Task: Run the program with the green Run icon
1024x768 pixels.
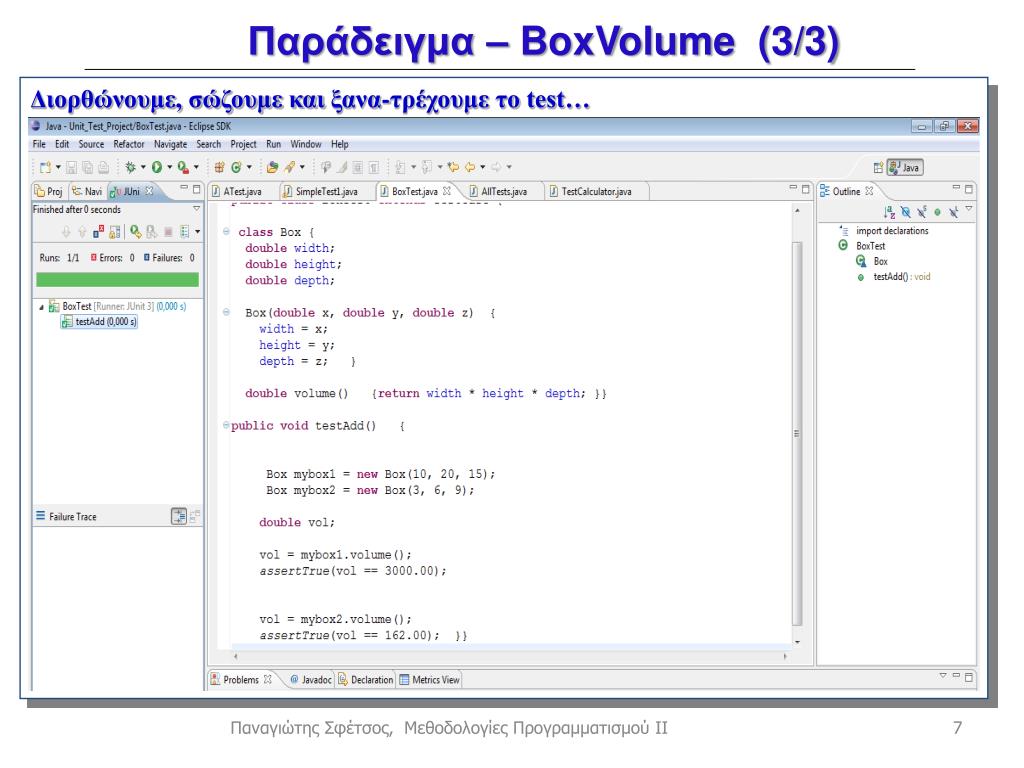Action: [157, 167]
